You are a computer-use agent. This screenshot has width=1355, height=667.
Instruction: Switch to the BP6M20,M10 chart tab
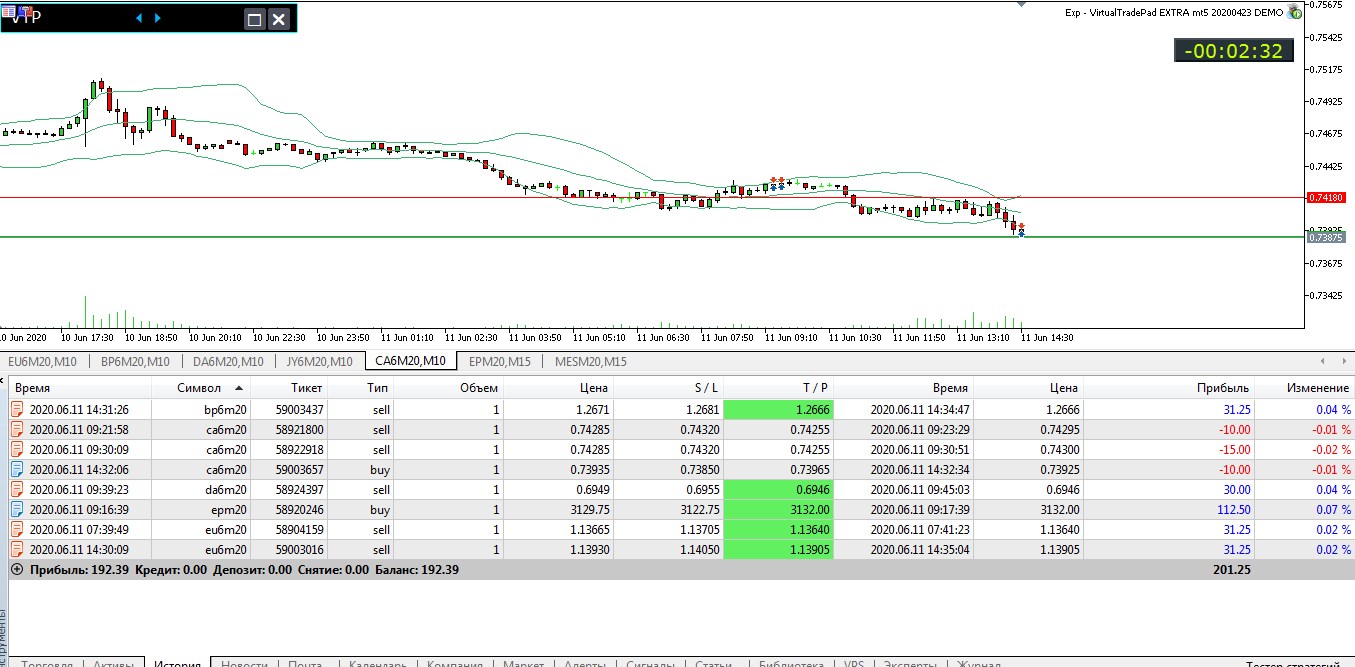(135, 362)
